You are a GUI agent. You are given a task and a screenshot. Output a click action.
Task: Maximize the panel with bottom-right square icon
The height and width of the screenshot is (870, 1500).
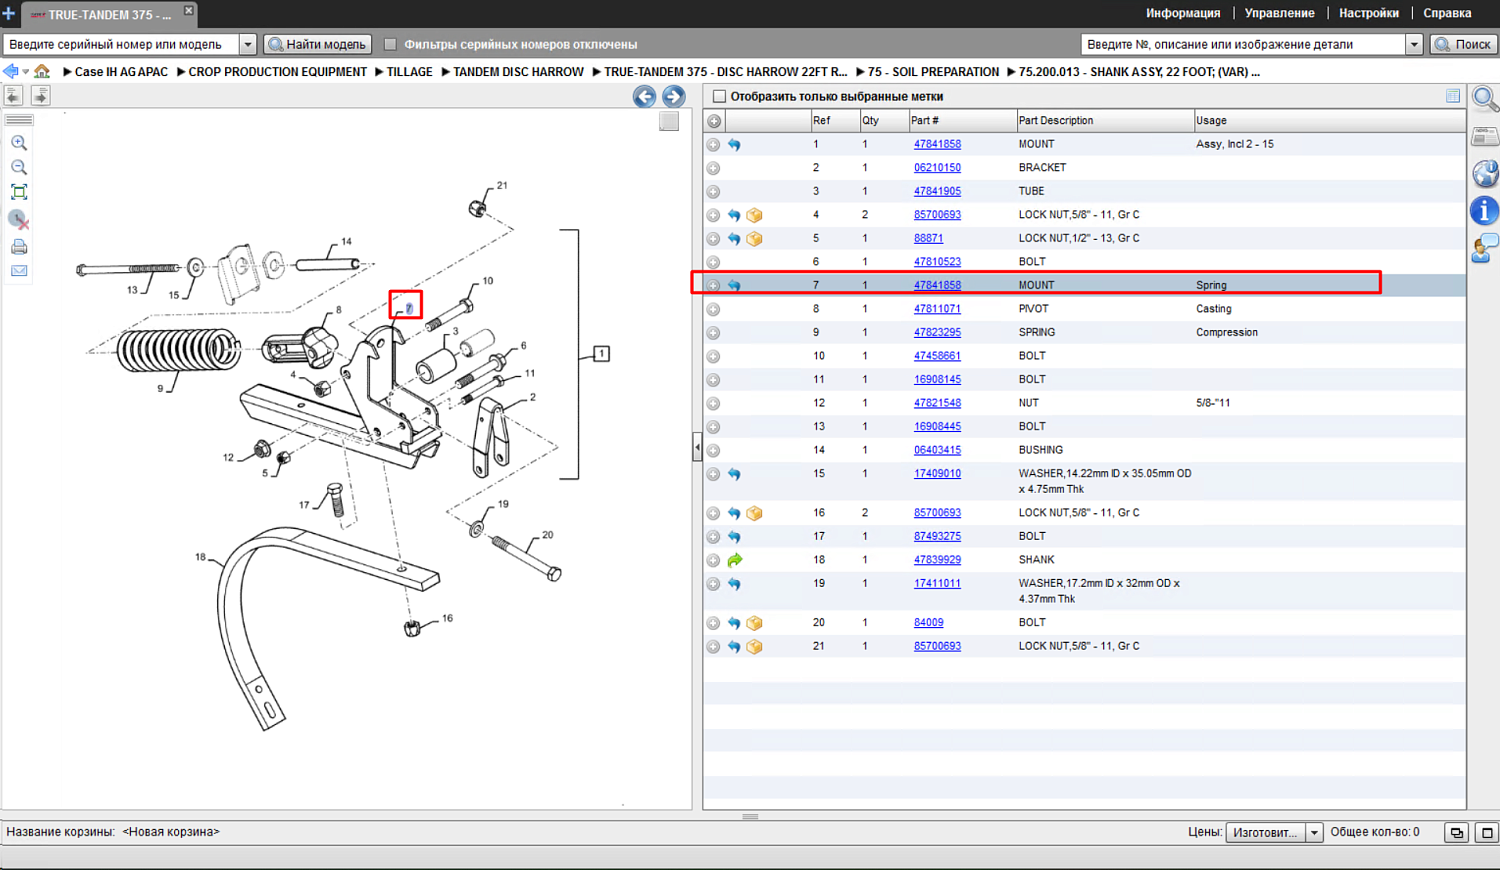[1487, 832]
